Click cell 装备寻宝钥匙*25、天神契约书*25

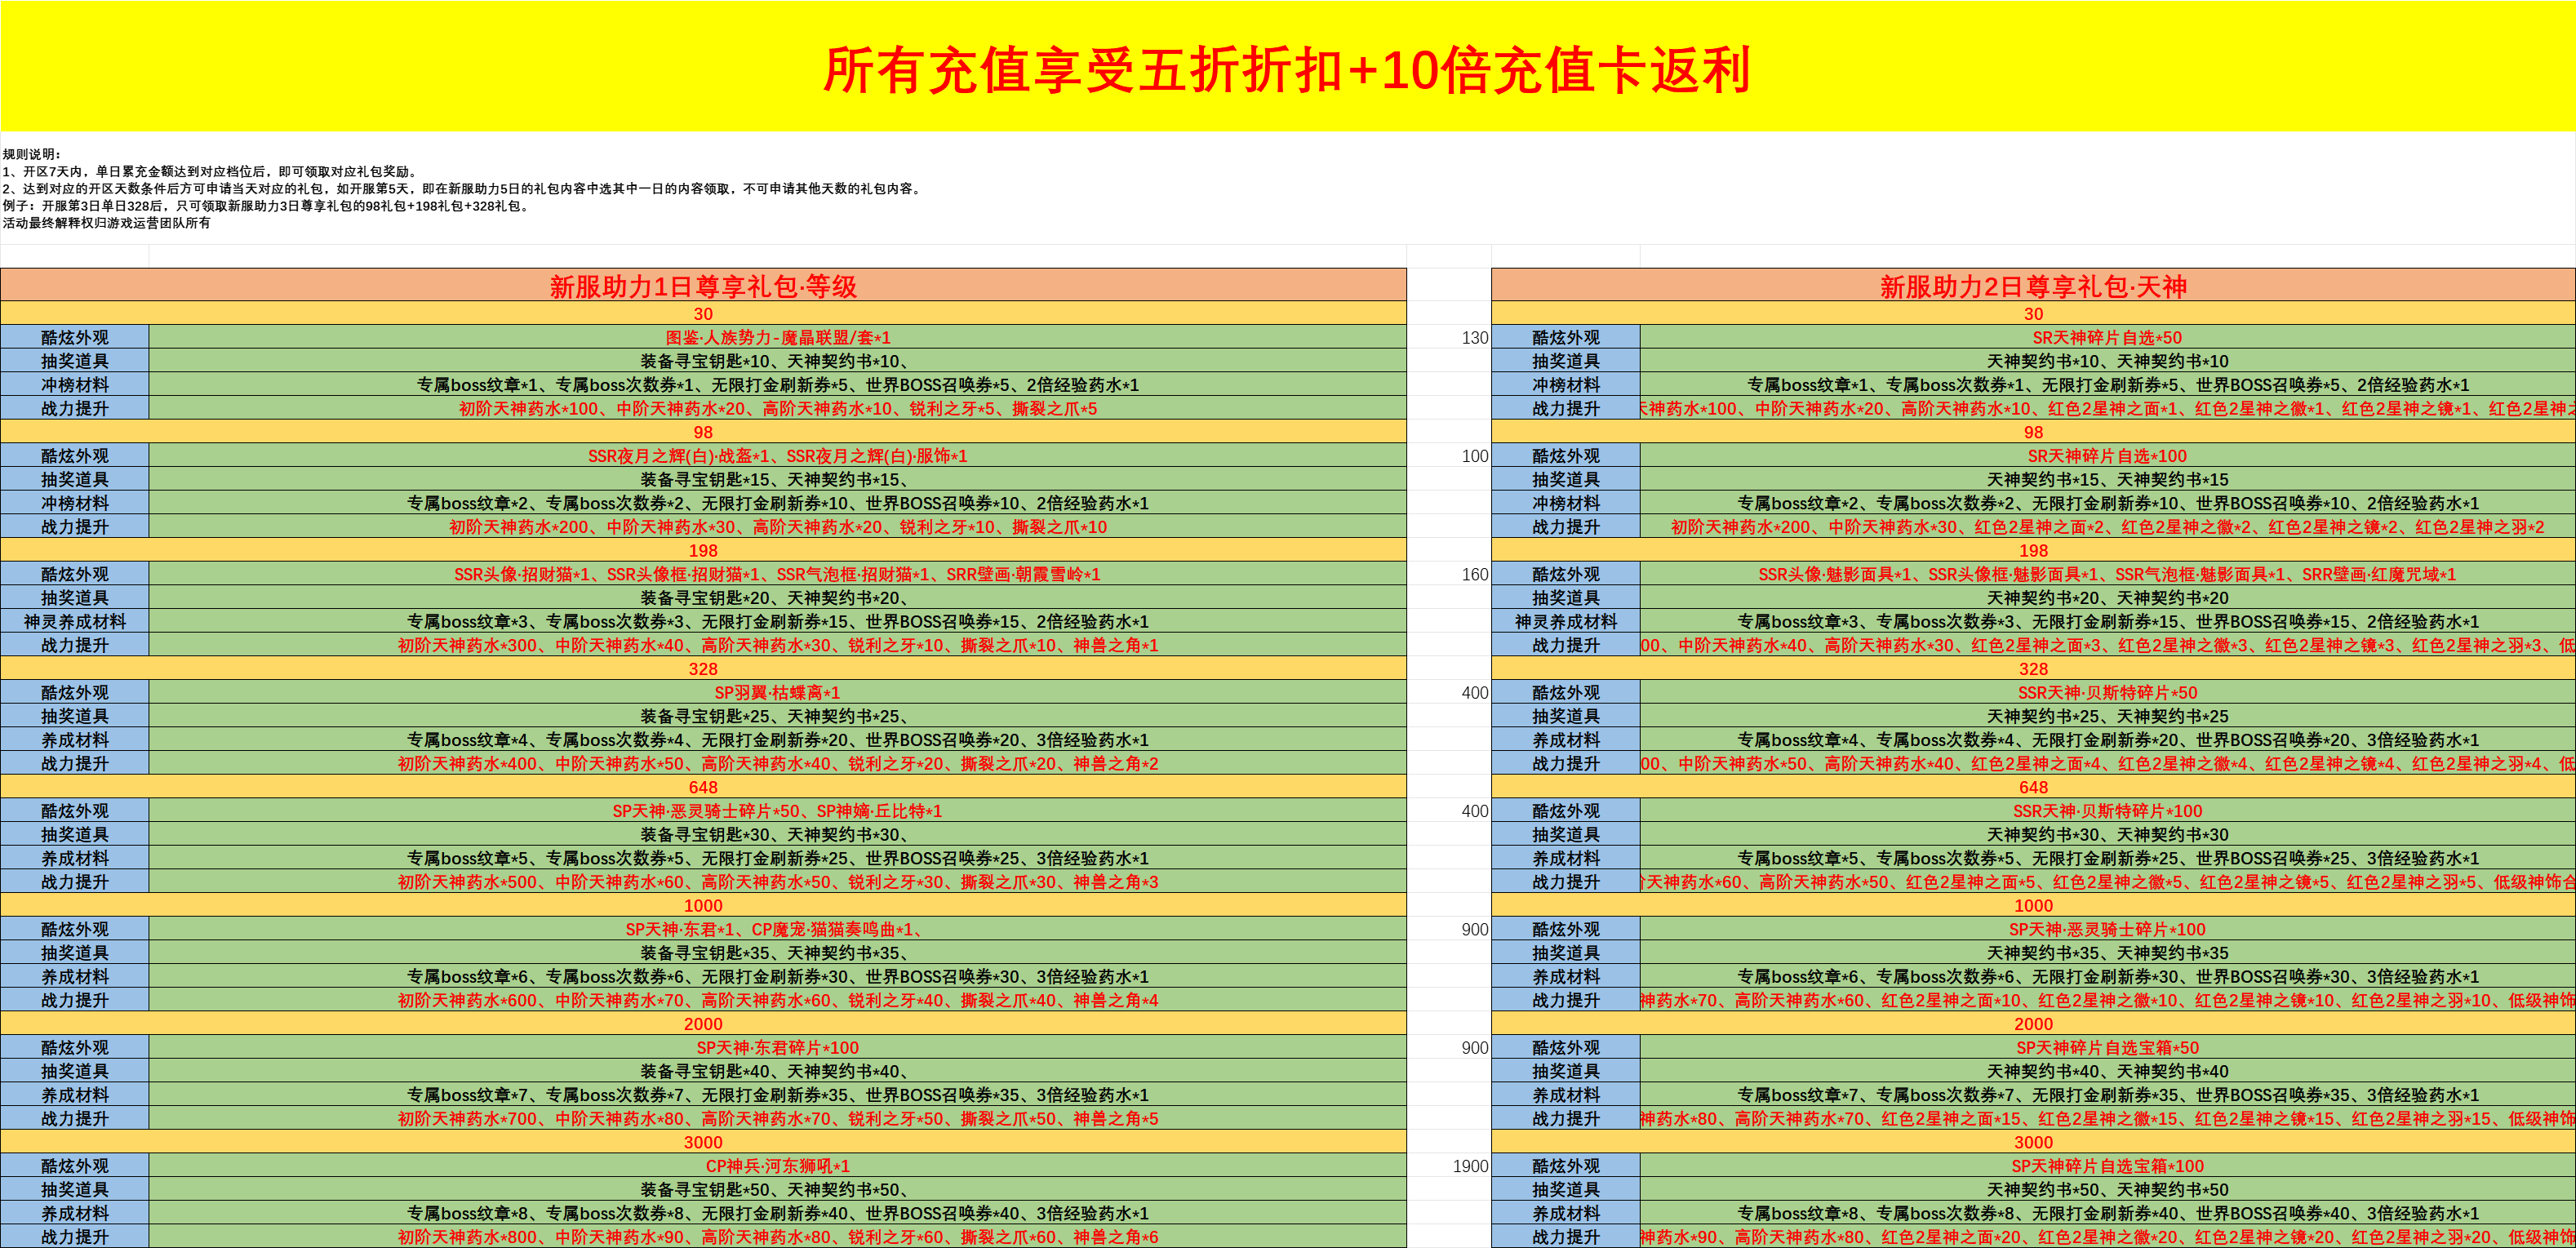coord(777,716)
